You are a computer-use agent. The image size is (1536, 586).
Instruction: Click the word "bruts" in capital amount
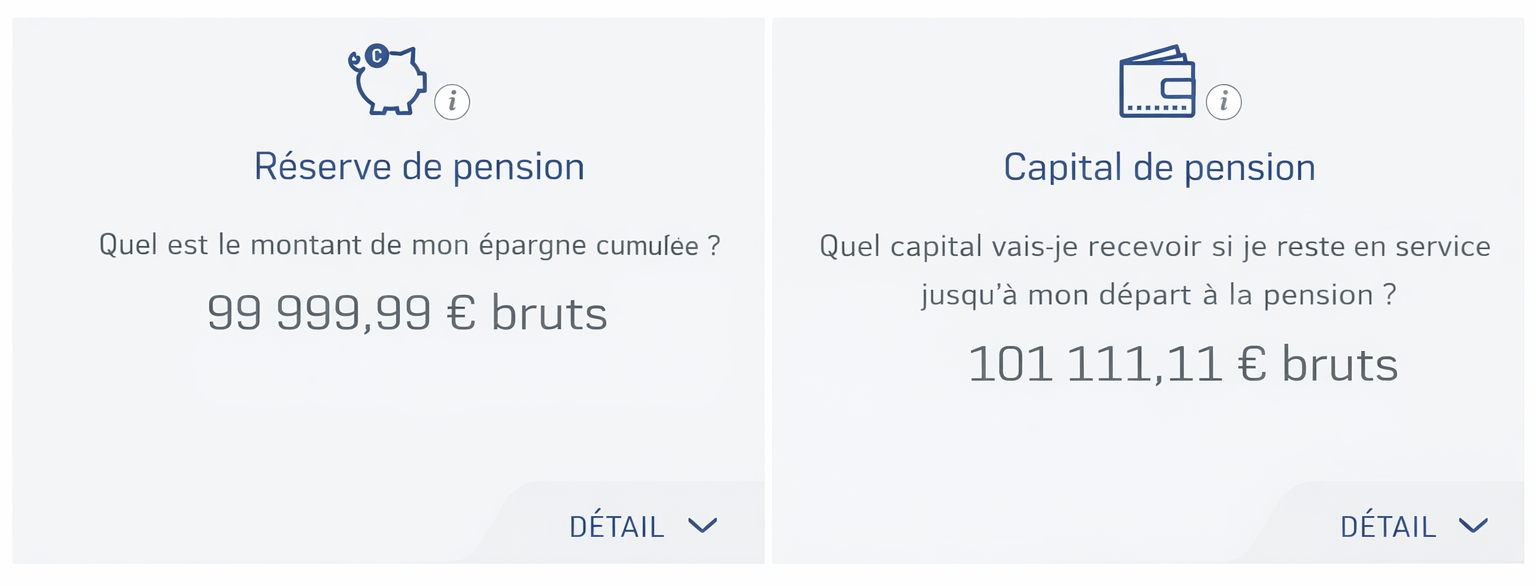click(x=1340, y=364)
